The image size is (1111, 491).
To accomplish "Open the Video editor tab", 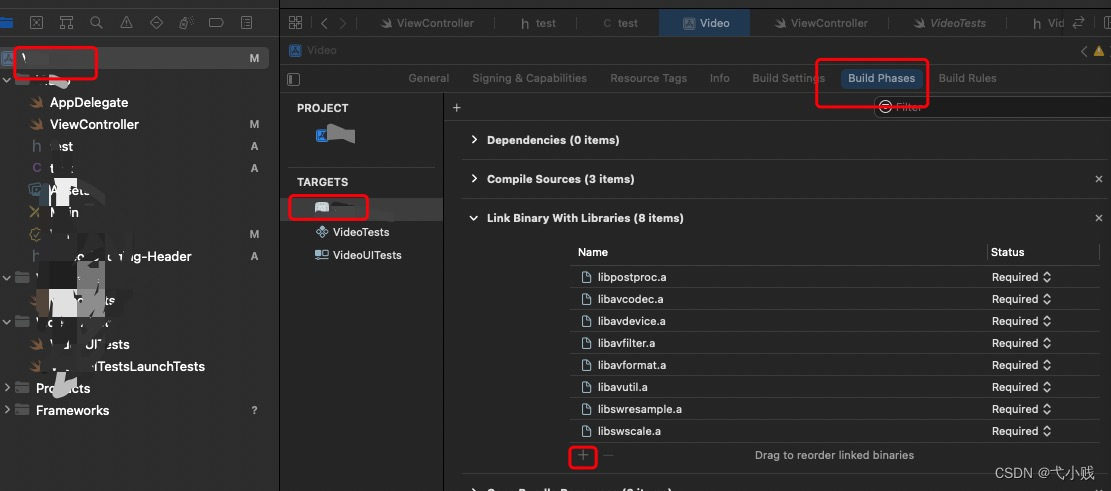I will (705, 23).
